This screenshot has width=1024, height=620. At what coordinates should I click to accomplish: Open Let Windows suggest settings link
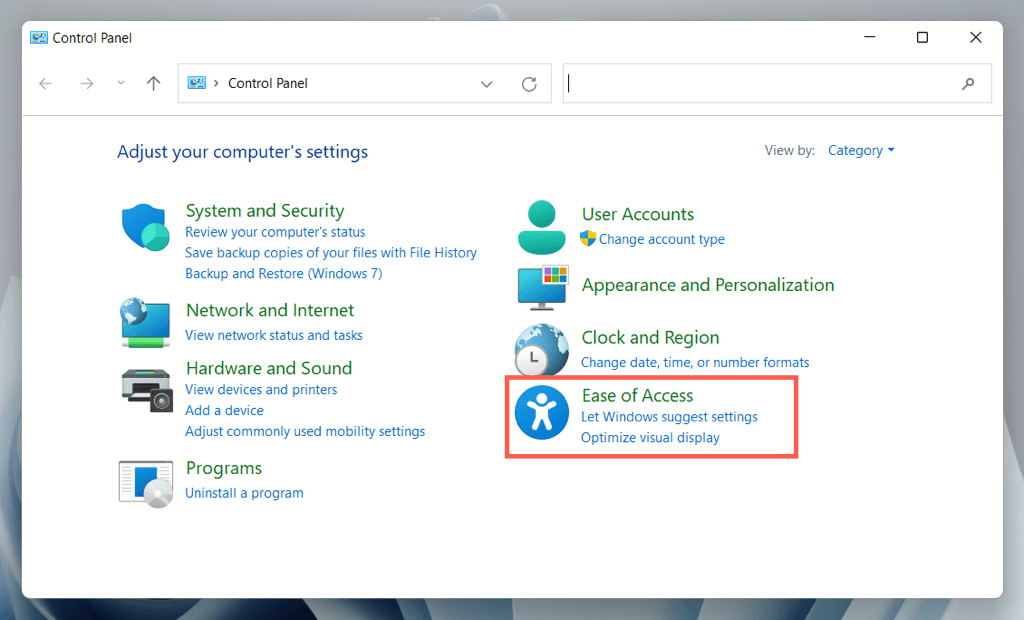(x=669, y=416)
